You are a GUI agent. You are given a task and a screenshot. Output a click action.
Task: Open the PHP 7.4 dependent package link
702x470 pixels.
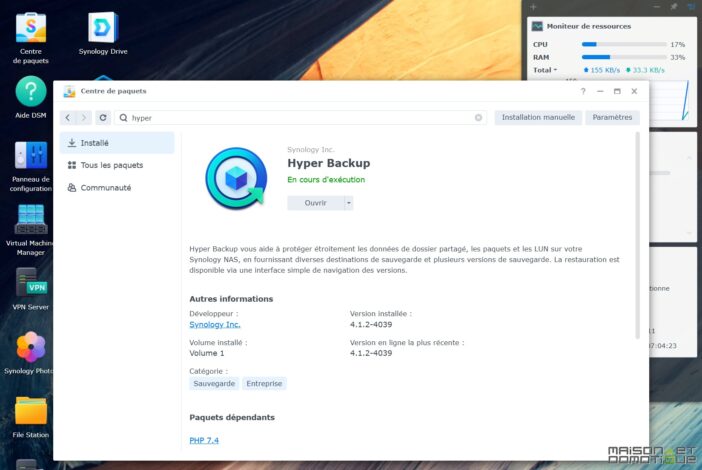[x=204, y=440]
